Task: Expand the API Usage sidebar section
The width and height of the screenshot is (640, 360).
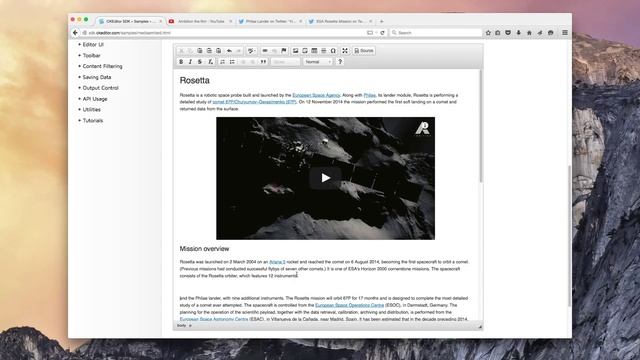Action: click(95, 99)
